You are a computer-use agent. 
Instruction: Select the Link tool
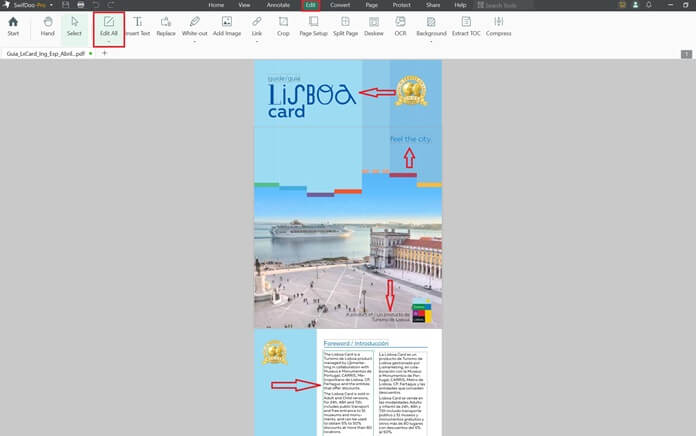coord(257,26)
